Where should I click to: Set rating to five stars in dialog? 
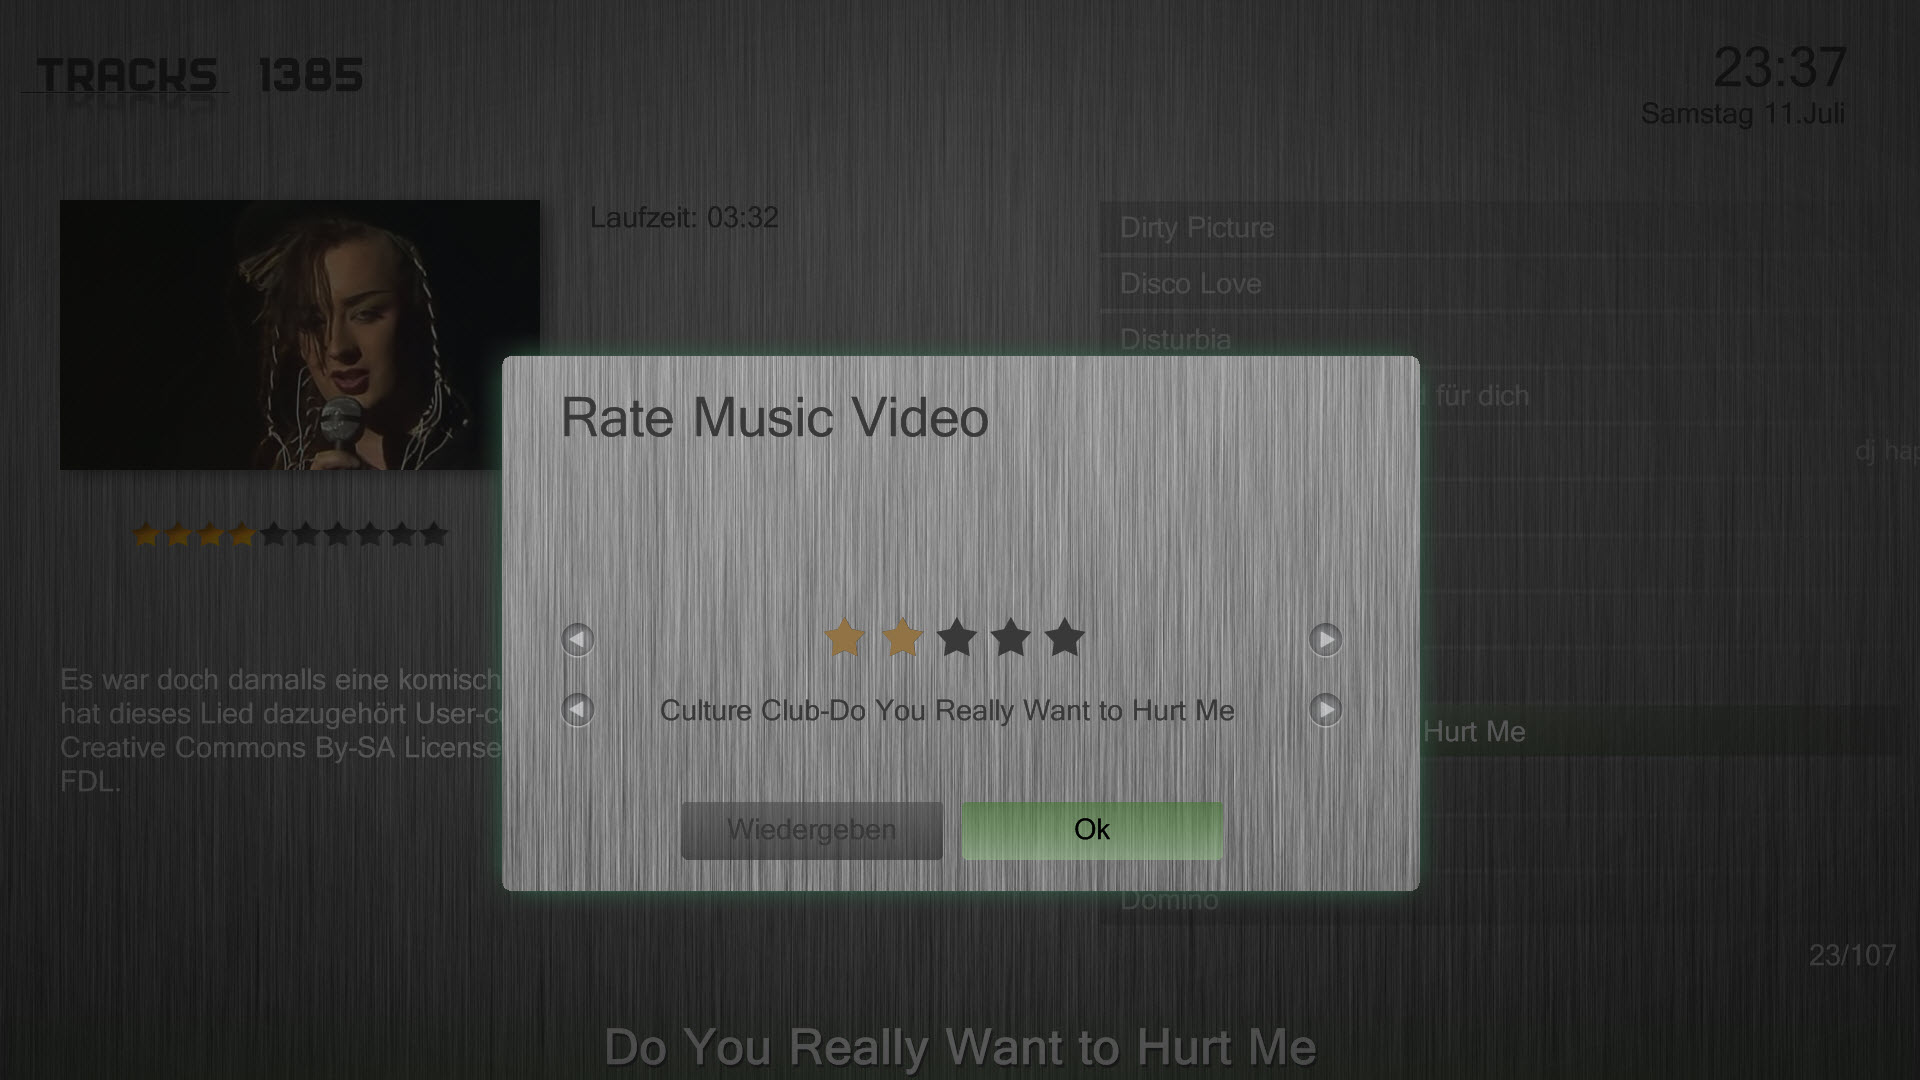click(x=1065, y=637)
